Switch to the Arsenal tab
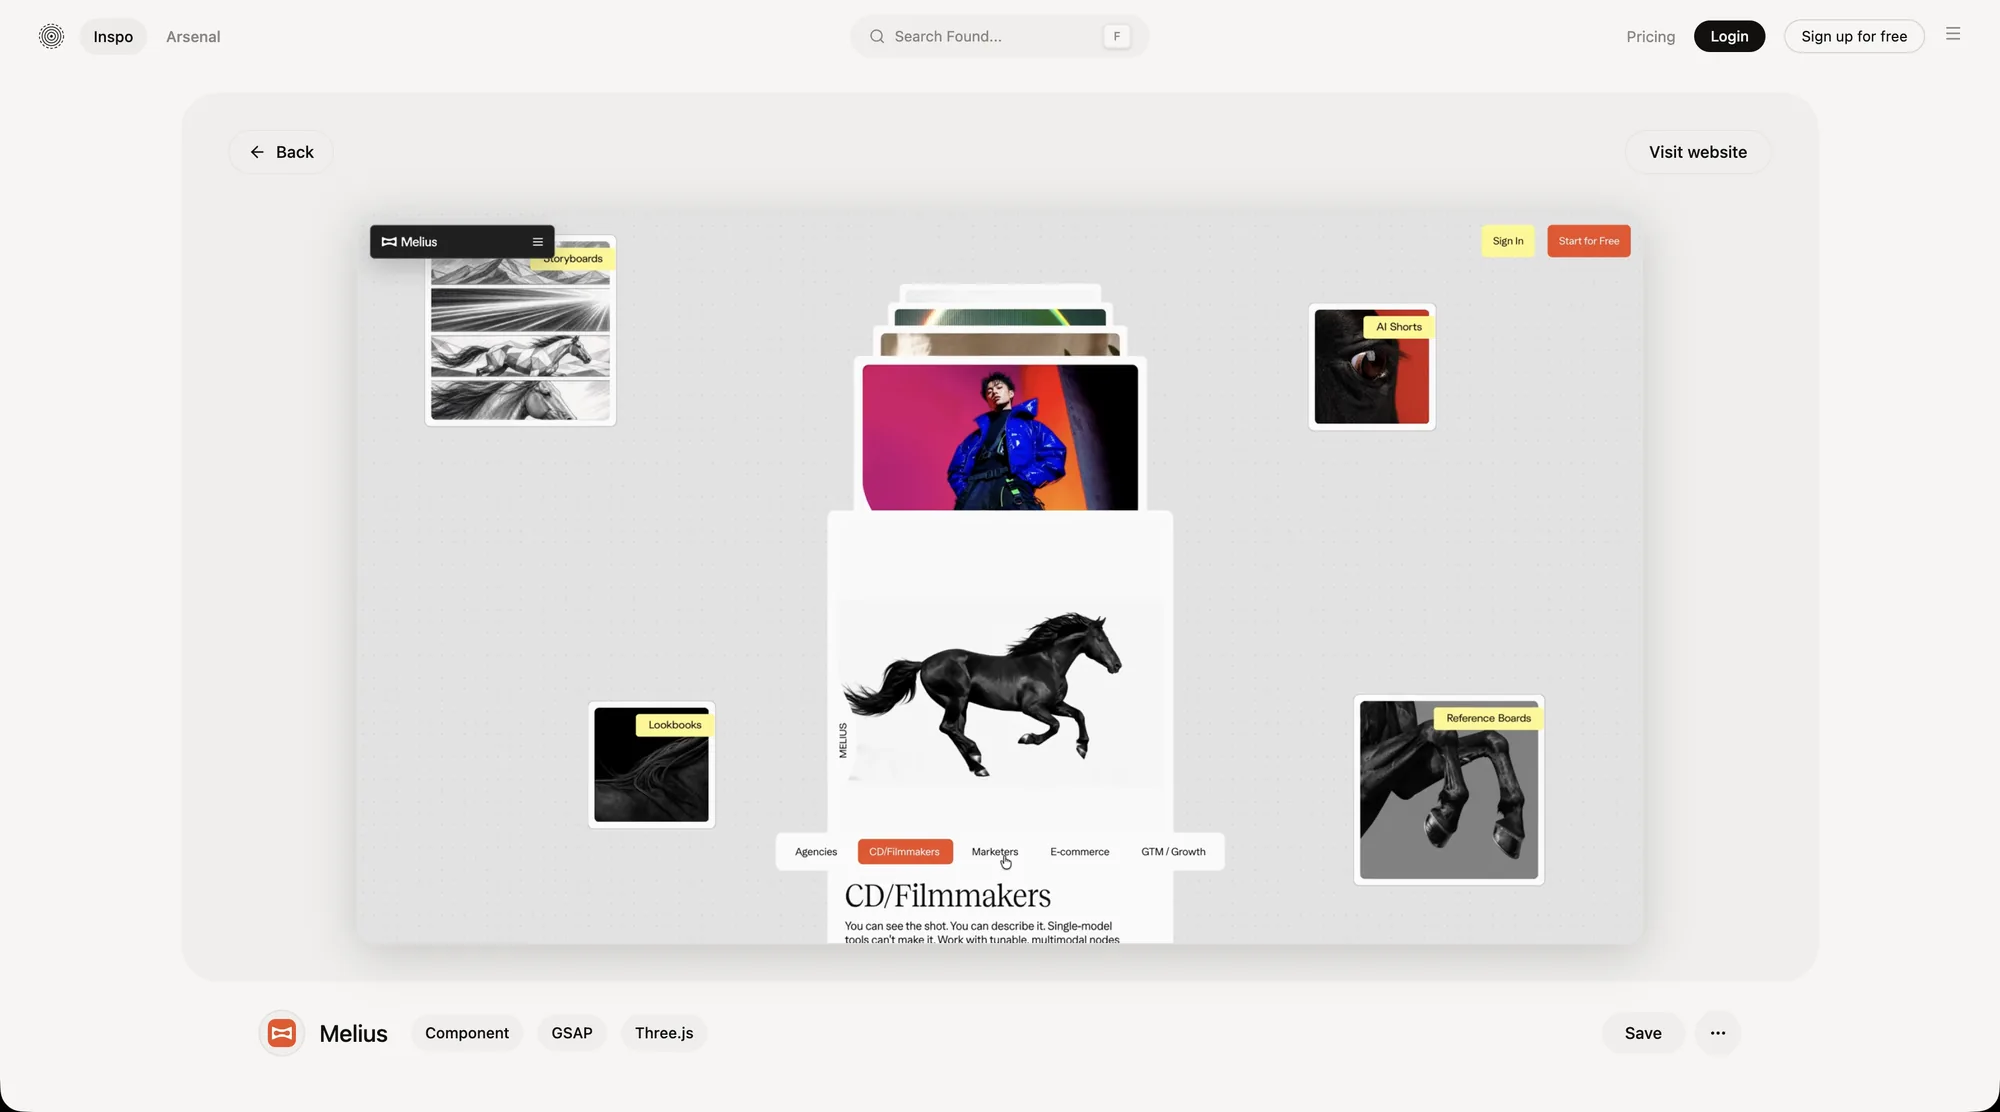The width and height of the screenshot is (2000, 1112). (x=193, y=36)
